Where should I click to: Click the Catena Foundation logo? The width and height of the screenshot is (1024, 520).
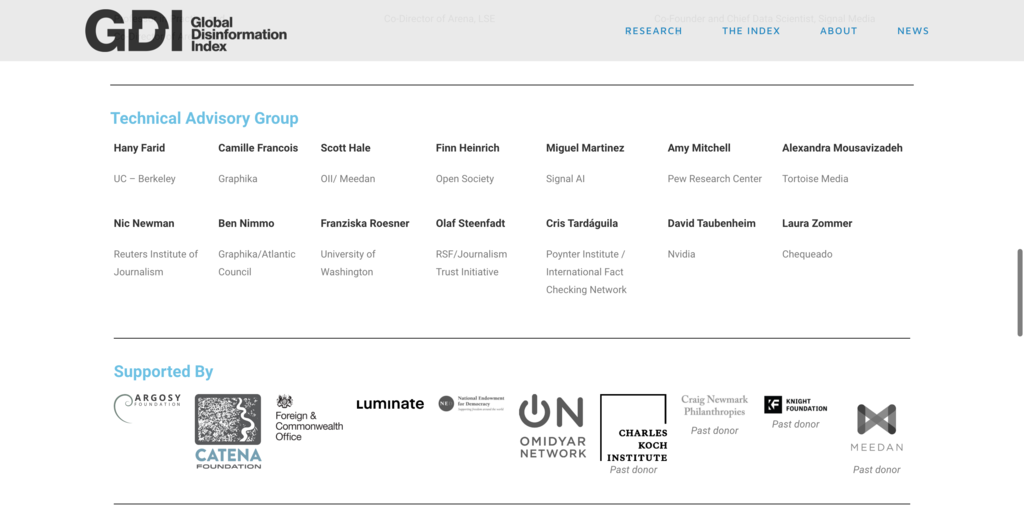tap(228, 431)
